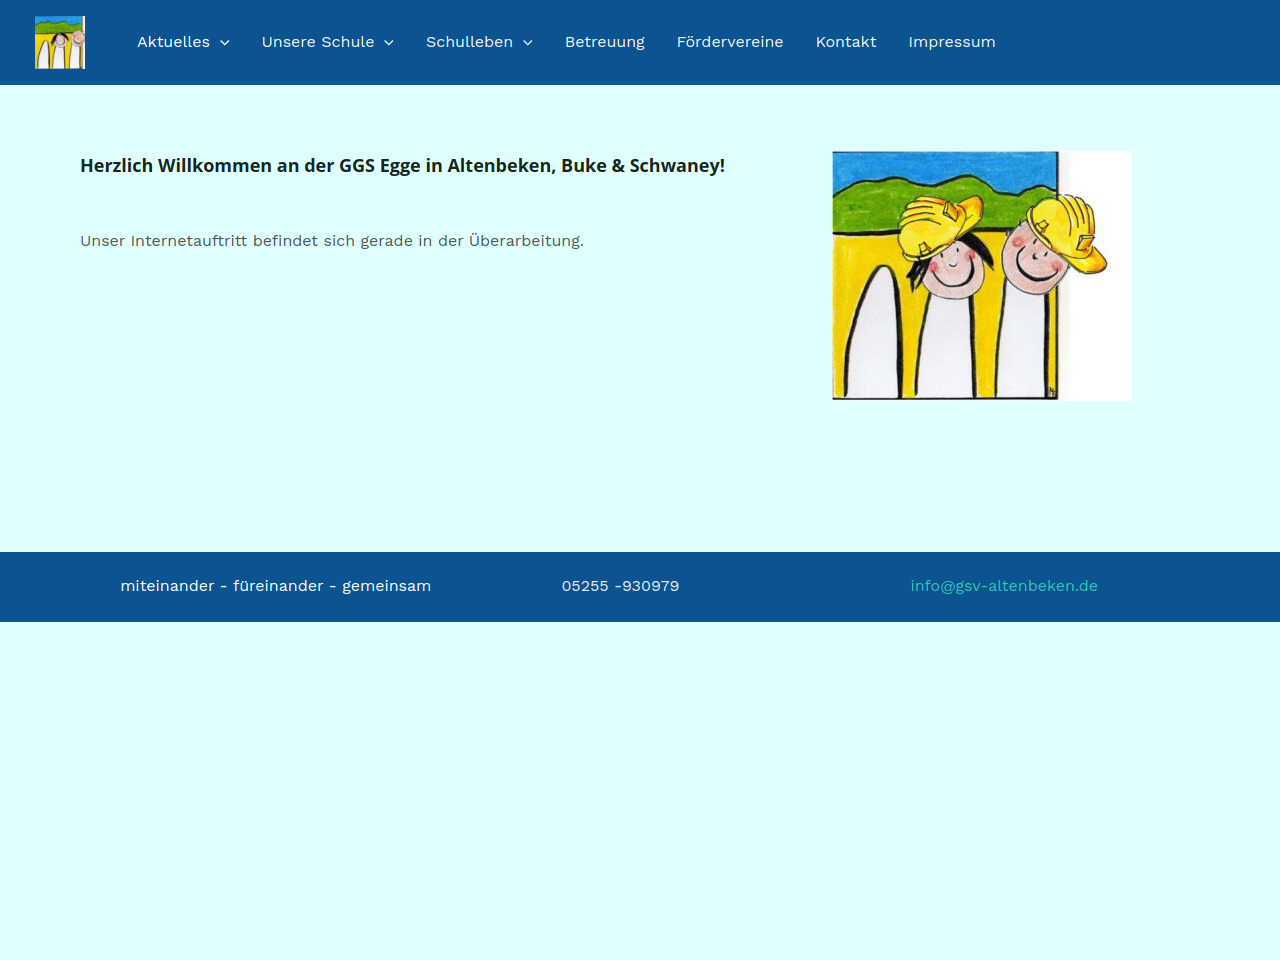Select the Unsere Schule menu label
This screenshot has height=960, width=1280.
(317, 42)
